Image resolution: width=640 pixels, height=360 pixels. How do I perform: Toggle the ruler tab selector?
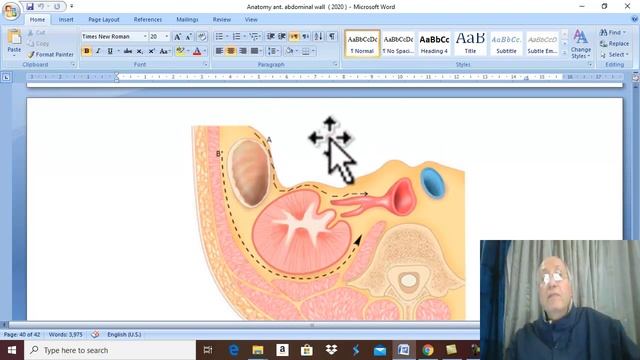6,77
